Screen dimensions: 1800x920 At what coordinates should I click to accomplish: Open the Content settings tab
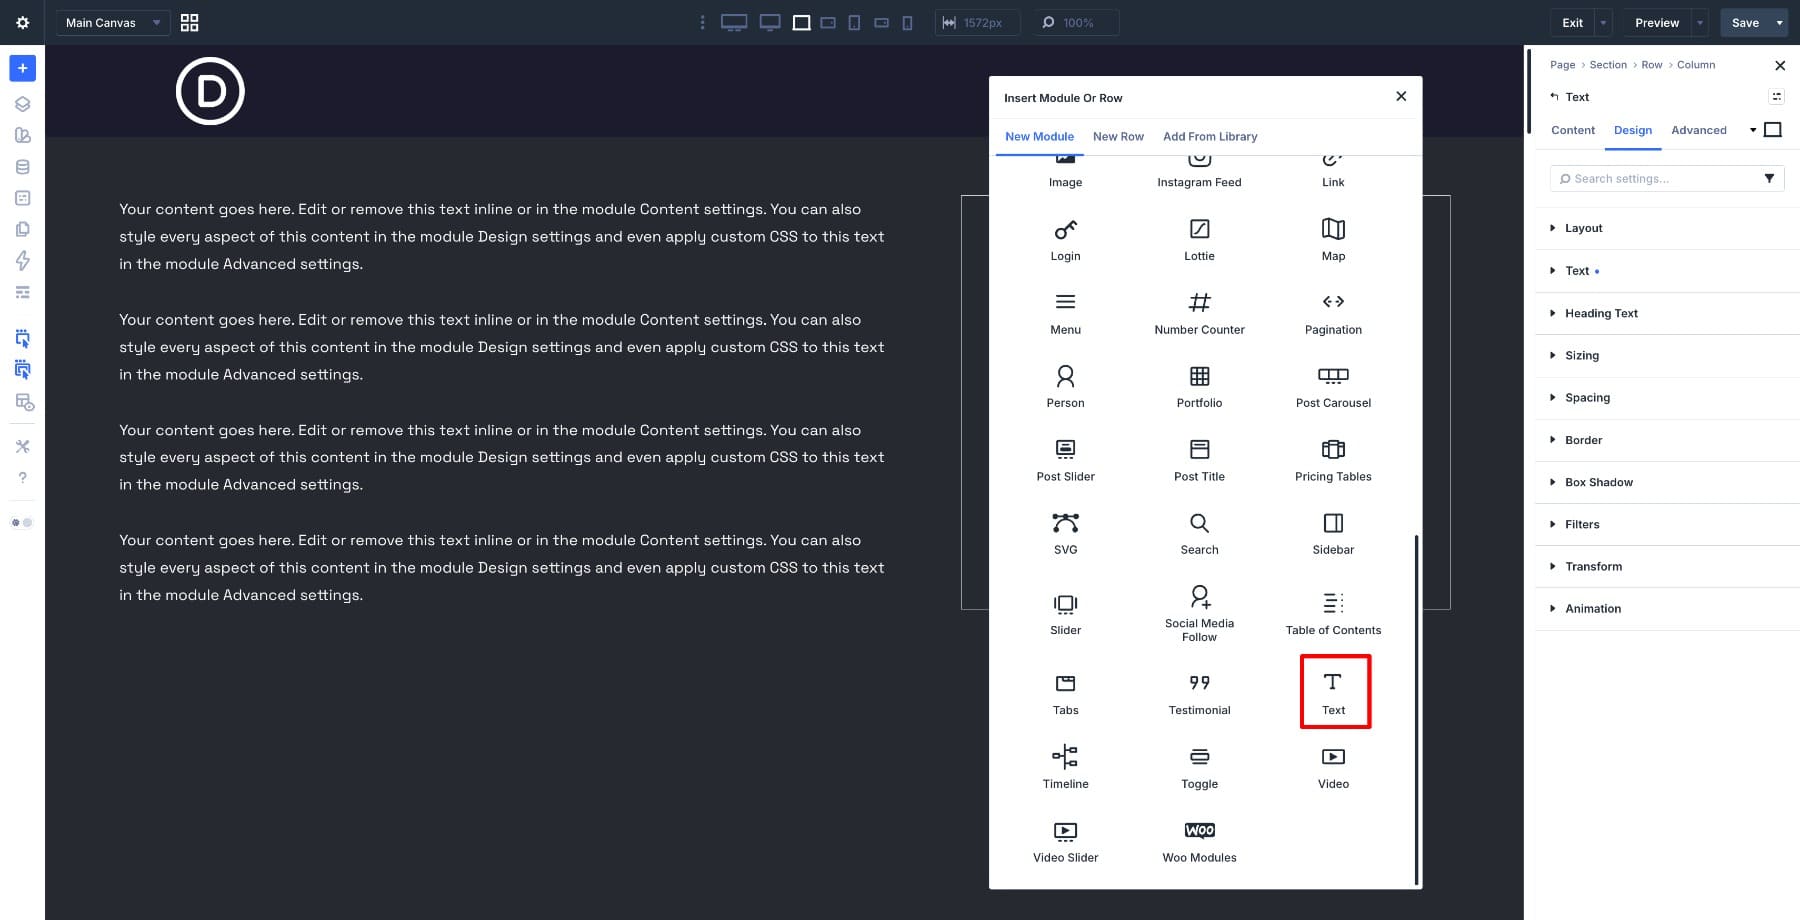pyautogui.click(x=1573, y=130)
